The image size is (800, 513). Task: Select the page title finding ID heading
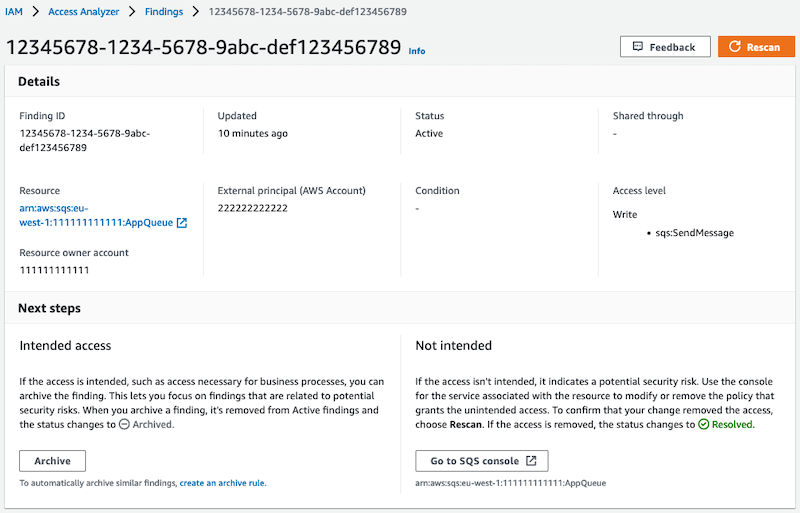[203, 47]
